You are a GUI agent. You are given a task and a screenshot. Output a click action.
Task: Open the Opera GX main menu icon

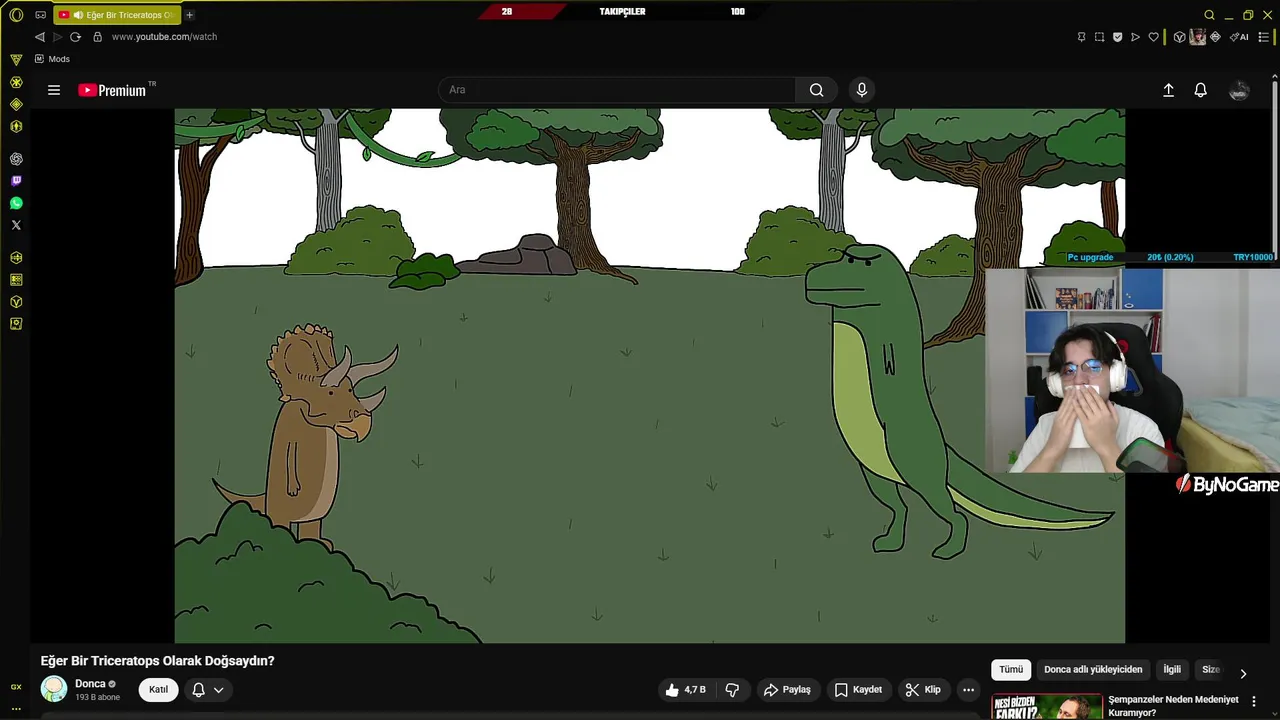tap(16, 15)
